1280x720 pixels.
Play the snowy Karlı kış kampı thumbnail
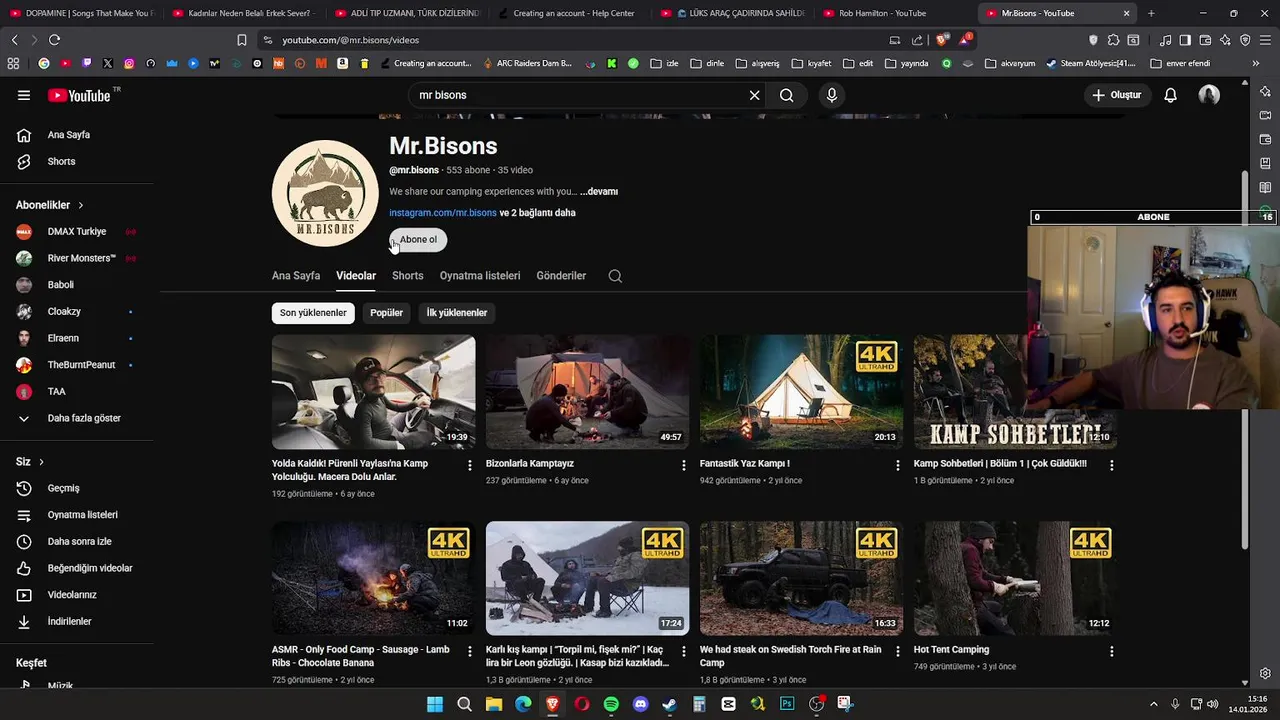tap(587, 578)
